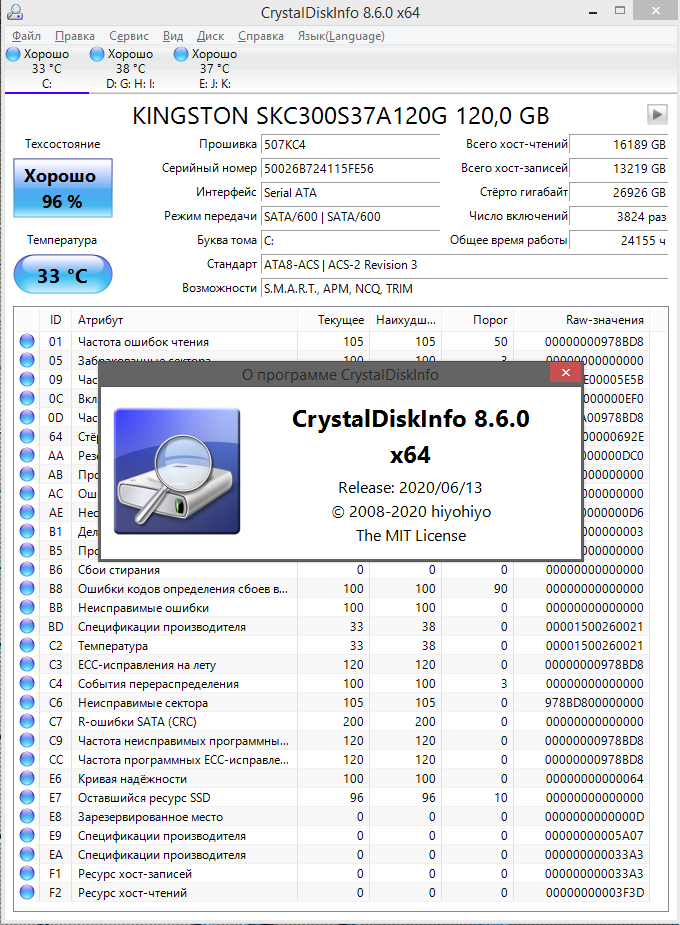Click status icon for attribute E7

click(27, 797)
